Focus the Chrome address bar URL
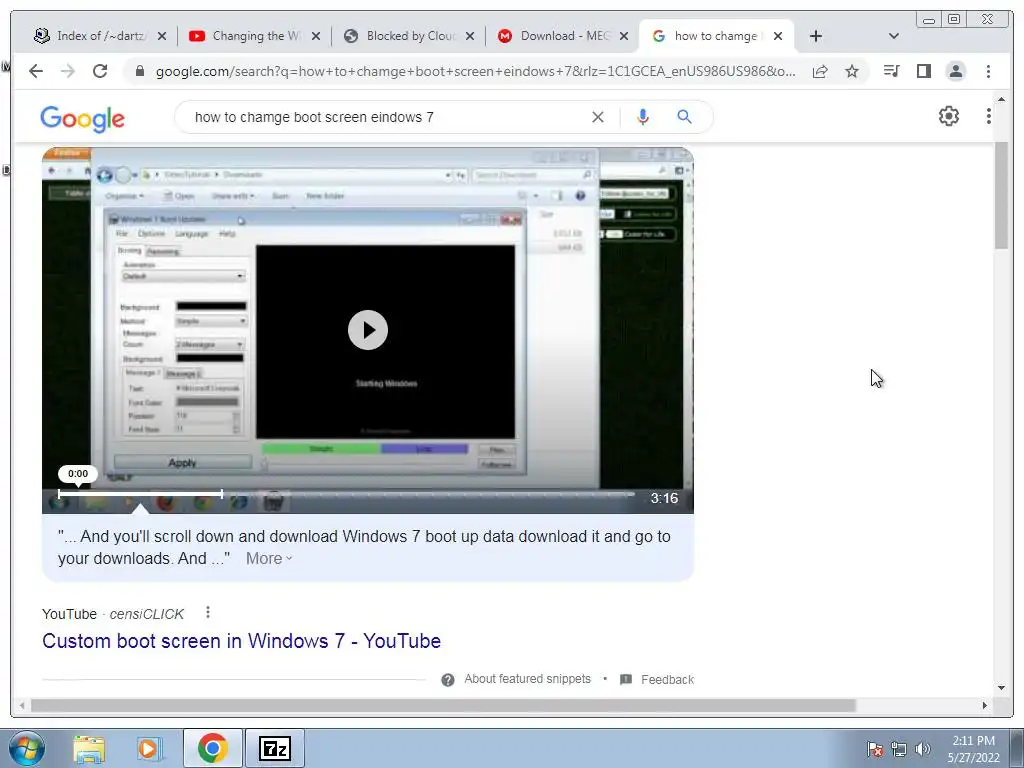1024x768 pixels. pyautogui.click(x=475, y=71)
